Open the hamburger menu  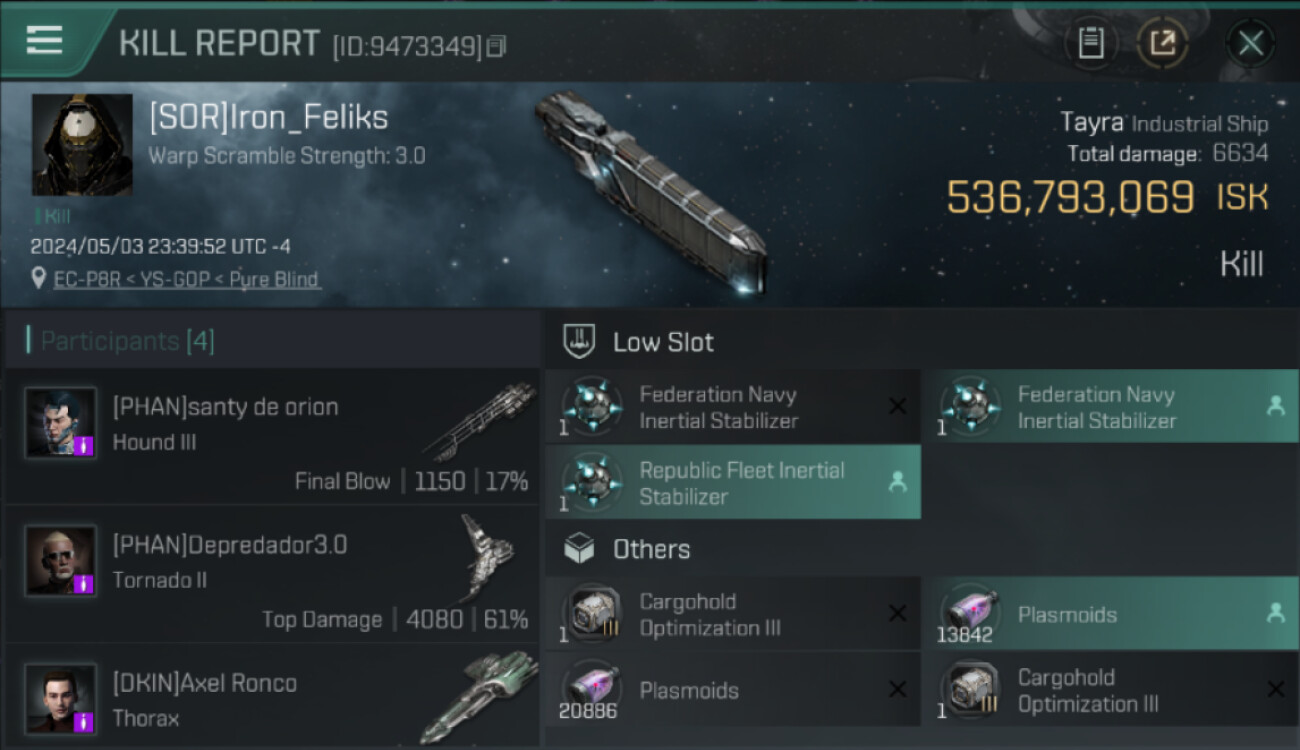(45, 41)
